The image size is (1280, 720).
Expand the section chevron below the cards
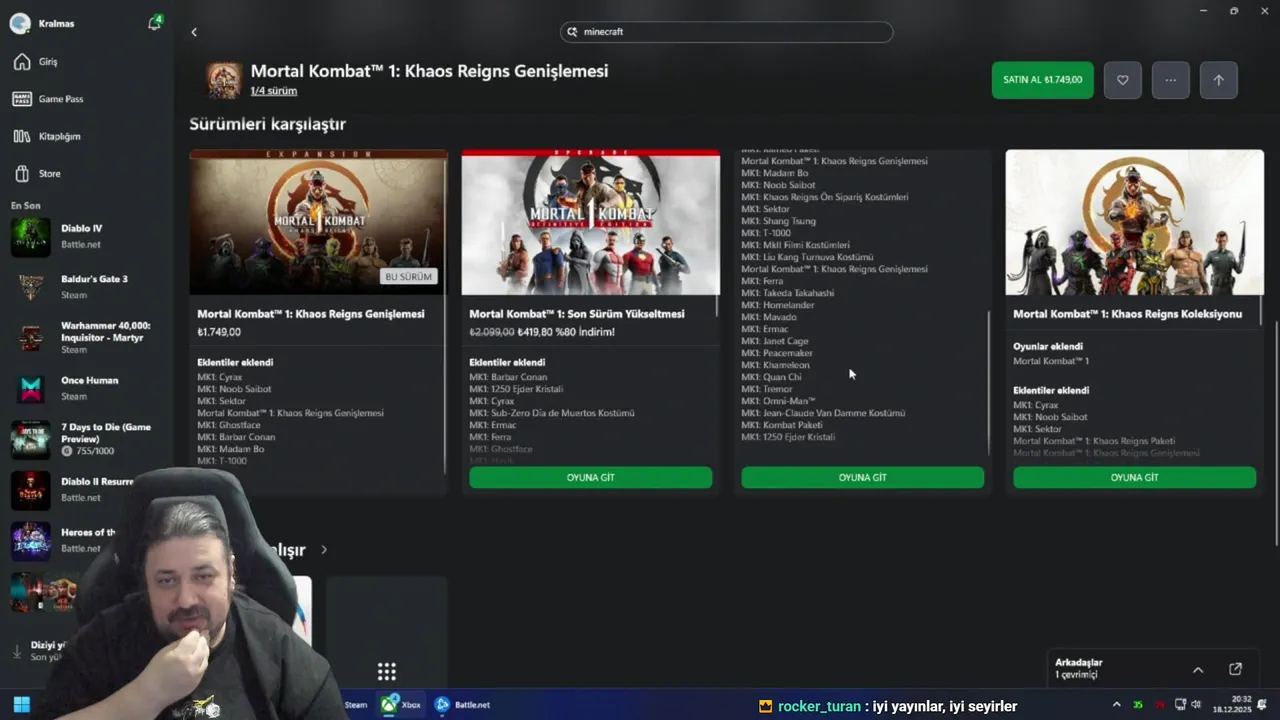[324, 550]
